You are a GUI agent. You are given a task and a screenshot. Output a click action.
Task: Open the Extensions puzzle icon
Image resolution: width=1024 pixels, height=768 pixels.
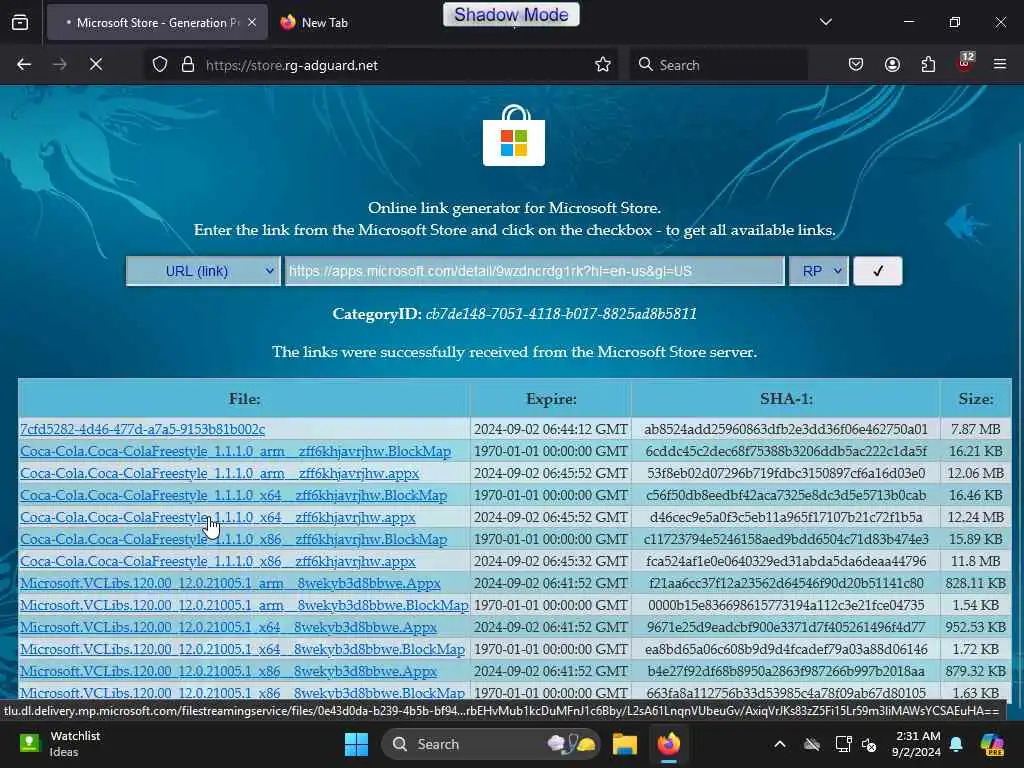[x=928, y=65]
